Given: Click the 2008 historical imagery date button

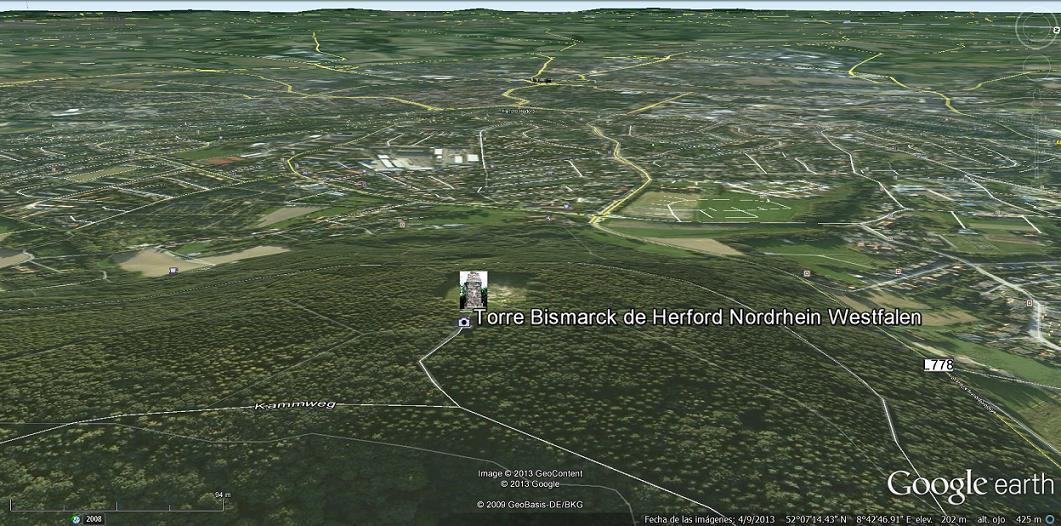Looking at the screenshot, I should (94, 519).
